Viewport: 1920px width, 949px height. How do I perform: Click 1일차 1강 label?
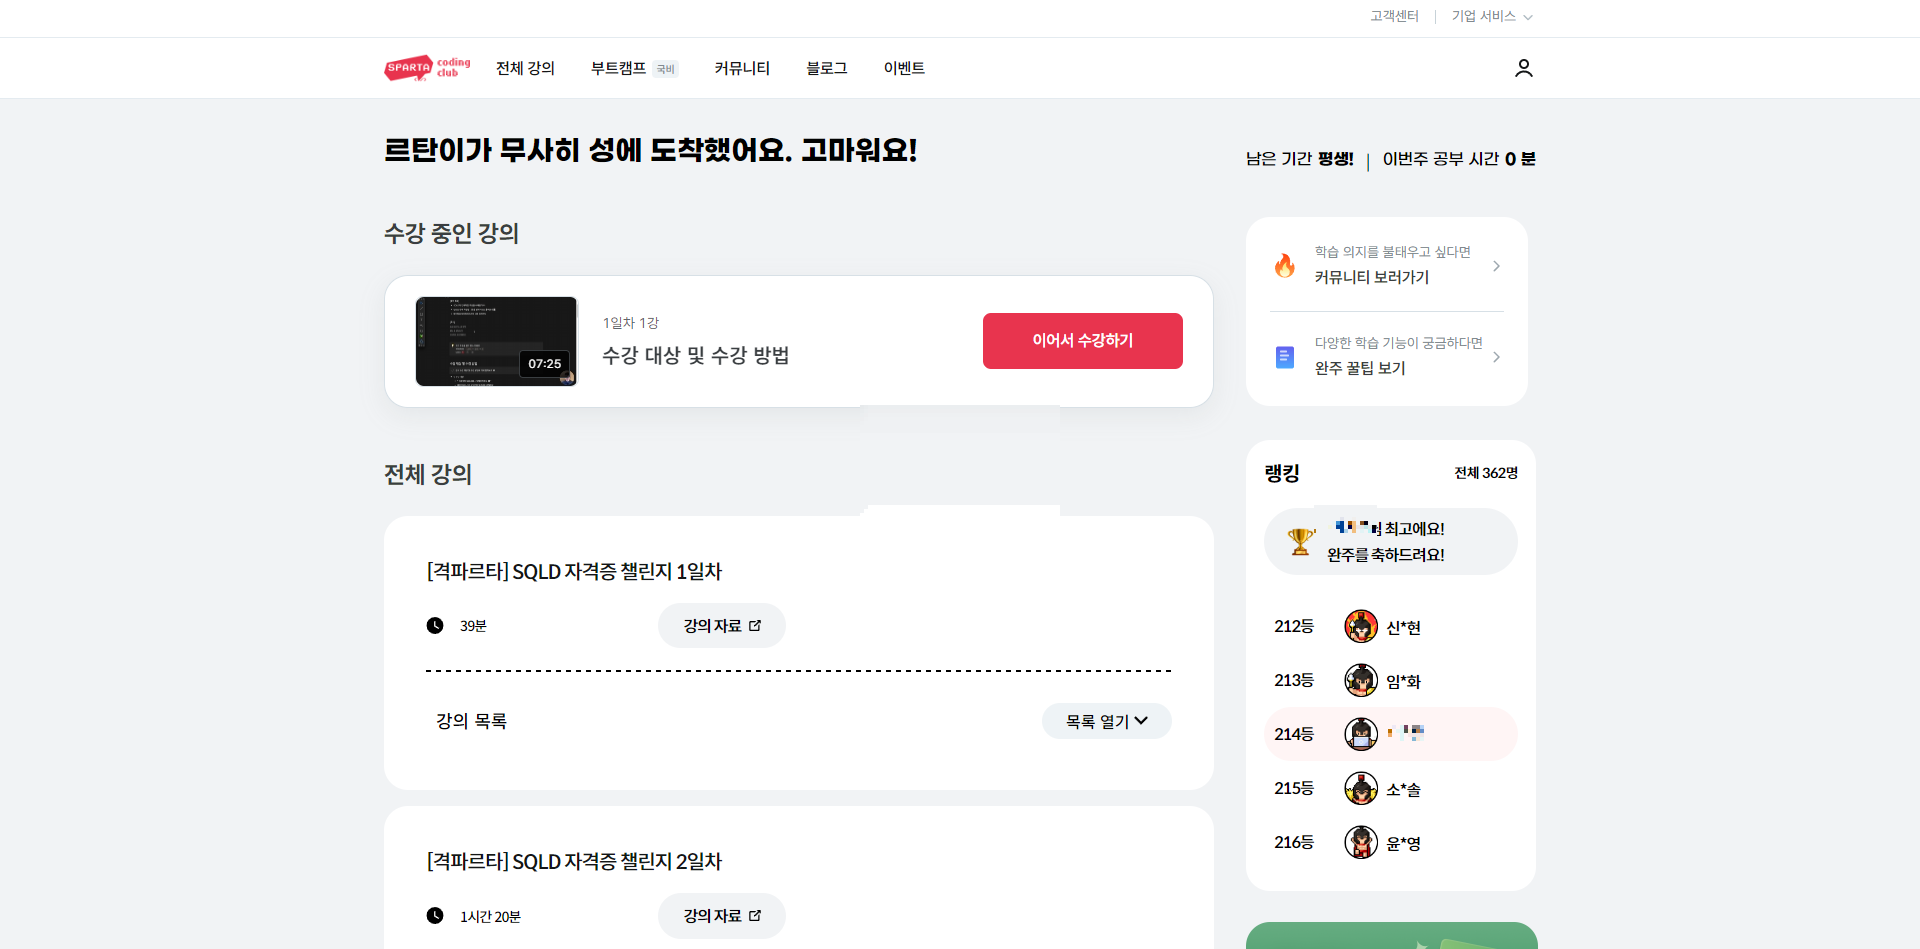(631, 323)
